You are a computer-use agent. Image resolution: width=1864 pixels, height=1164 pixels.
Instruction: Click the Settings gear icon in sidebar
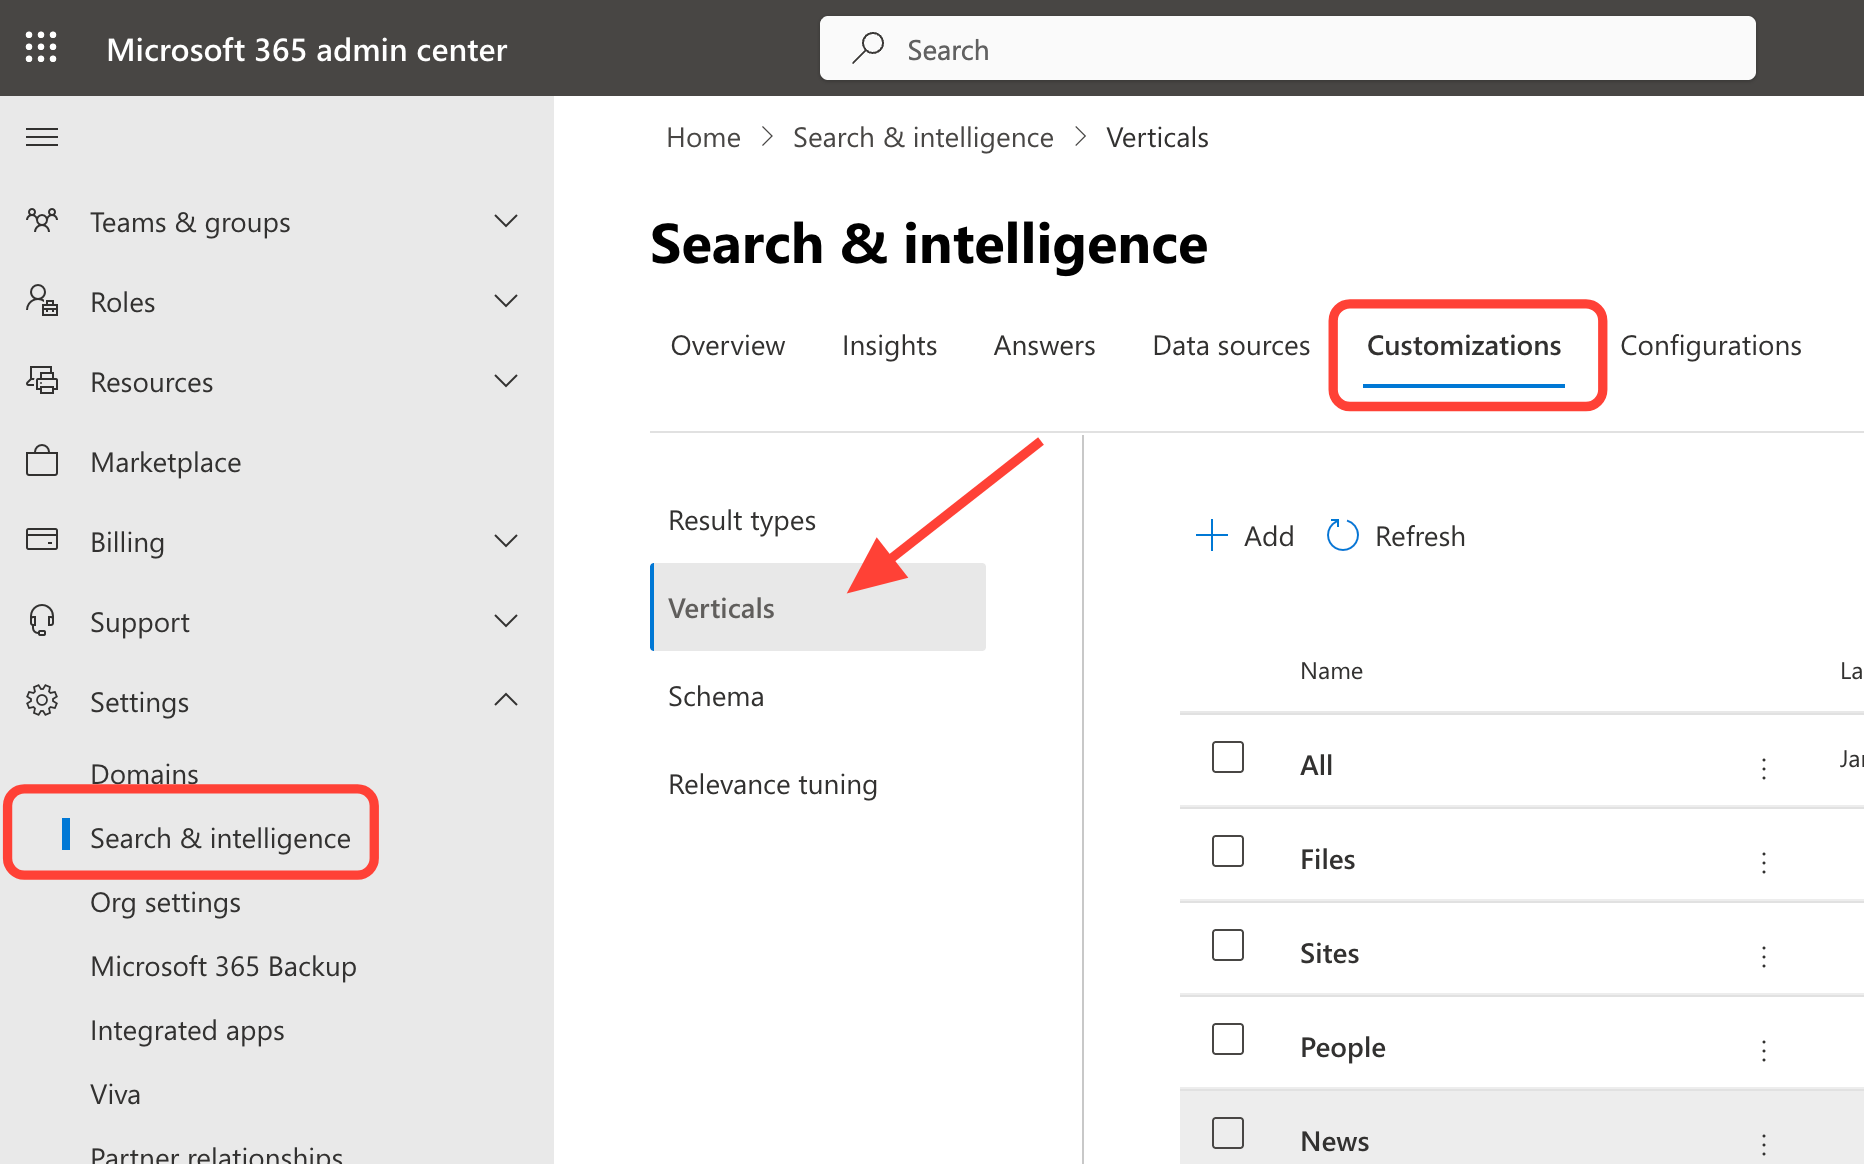click(42, 700)
